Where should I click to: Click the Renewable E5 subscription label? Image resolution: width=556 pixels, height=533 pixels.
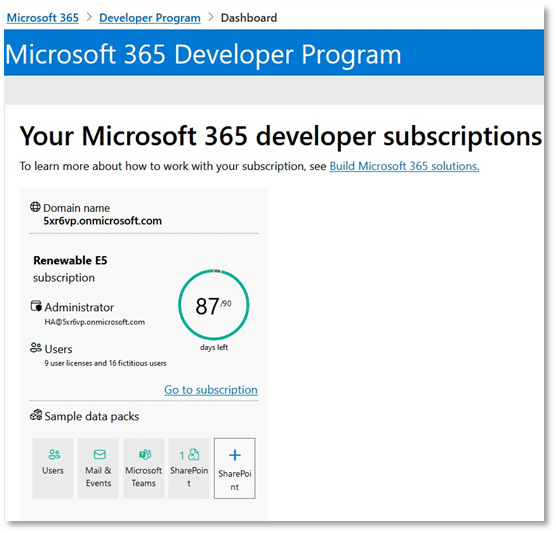[x=70, y=269]
